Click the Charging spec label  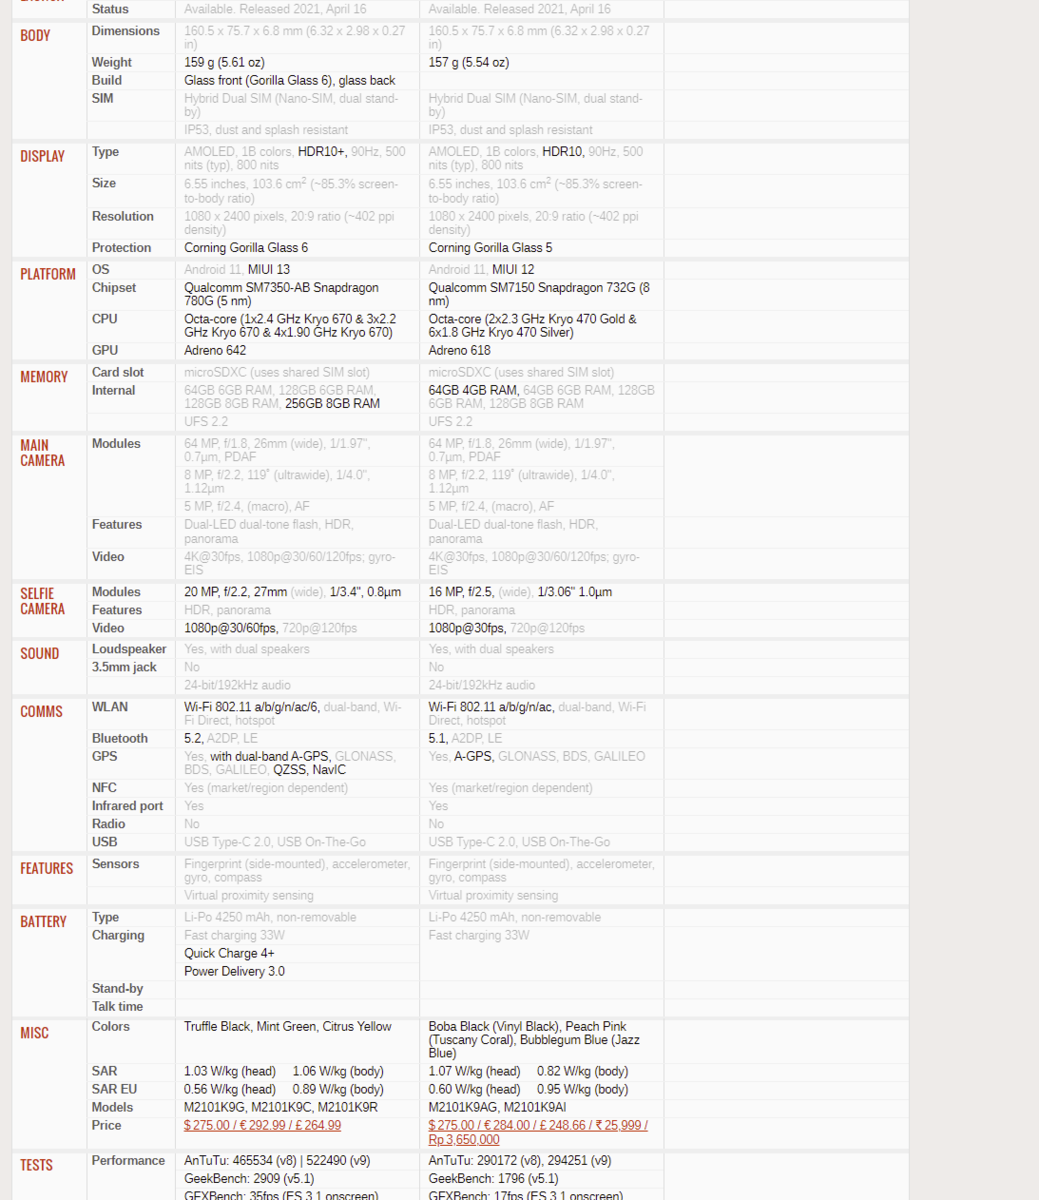click(x=118, y=935)
